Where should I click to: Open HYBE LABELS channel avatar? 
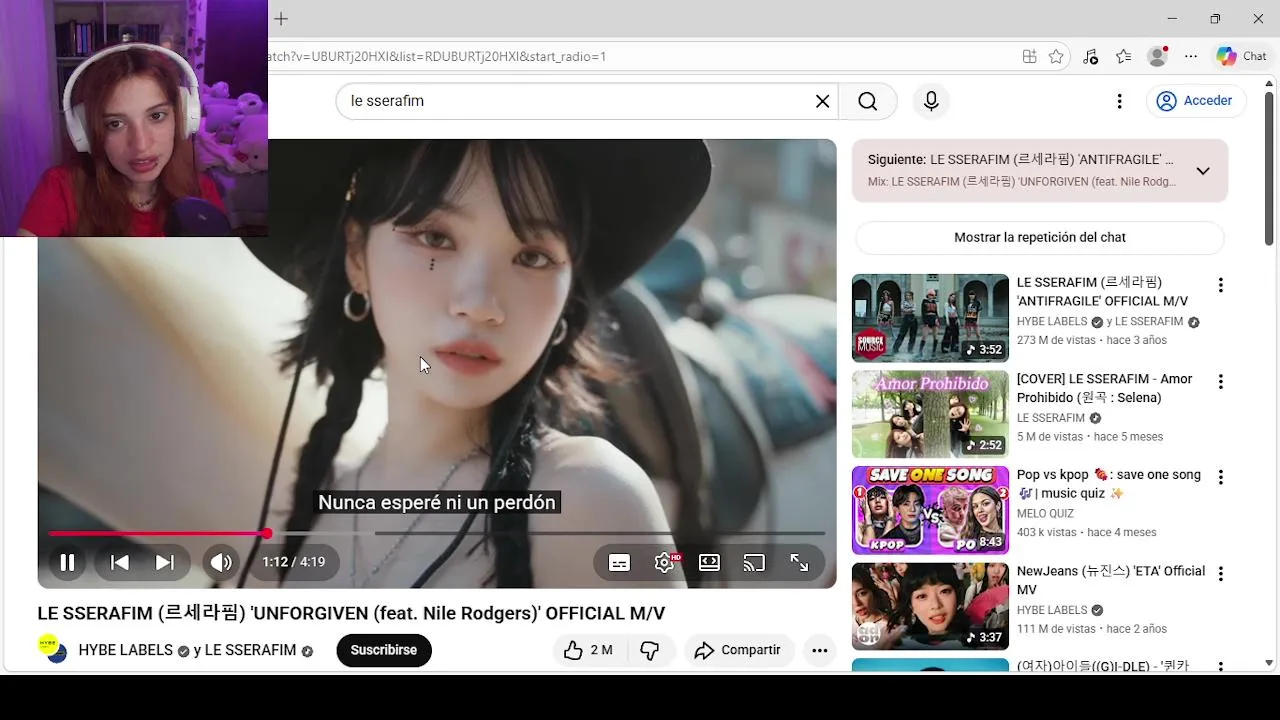point(53,649)
